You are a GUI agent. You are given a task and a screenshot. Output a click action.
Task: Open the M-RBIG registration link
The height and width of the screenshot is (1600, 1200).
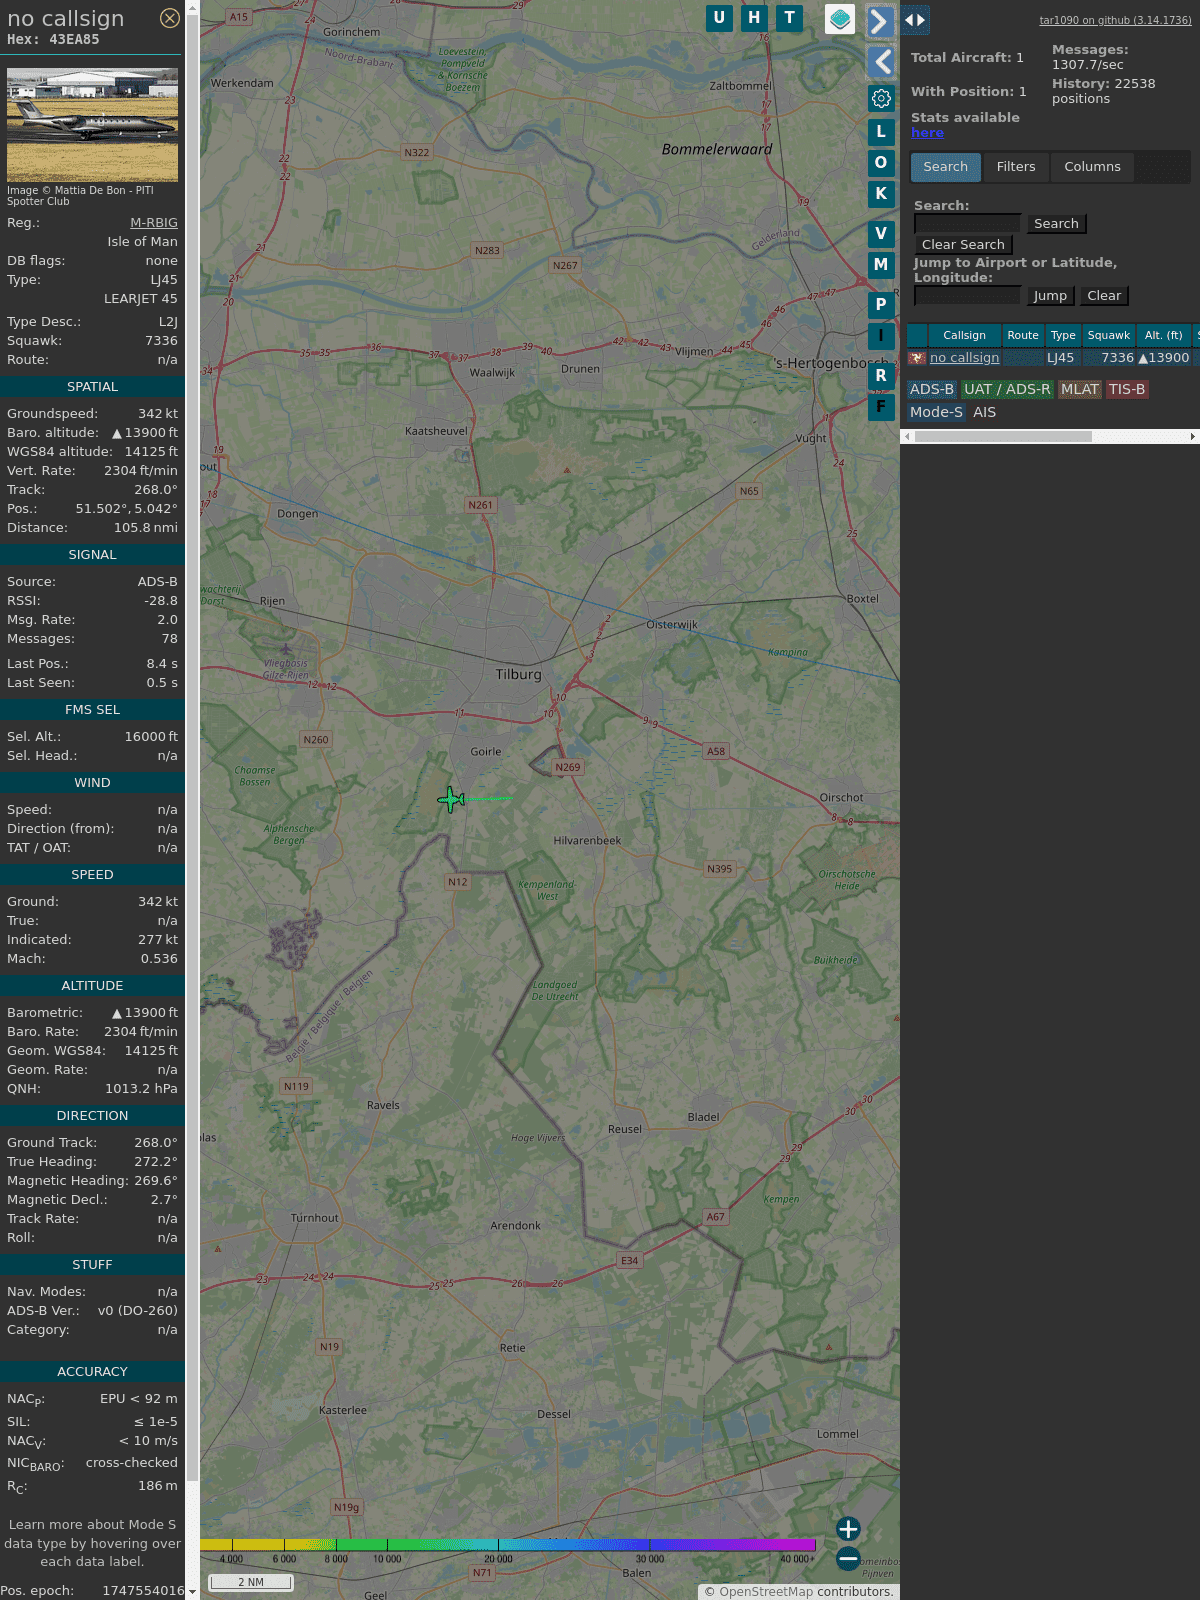(154, 223)
